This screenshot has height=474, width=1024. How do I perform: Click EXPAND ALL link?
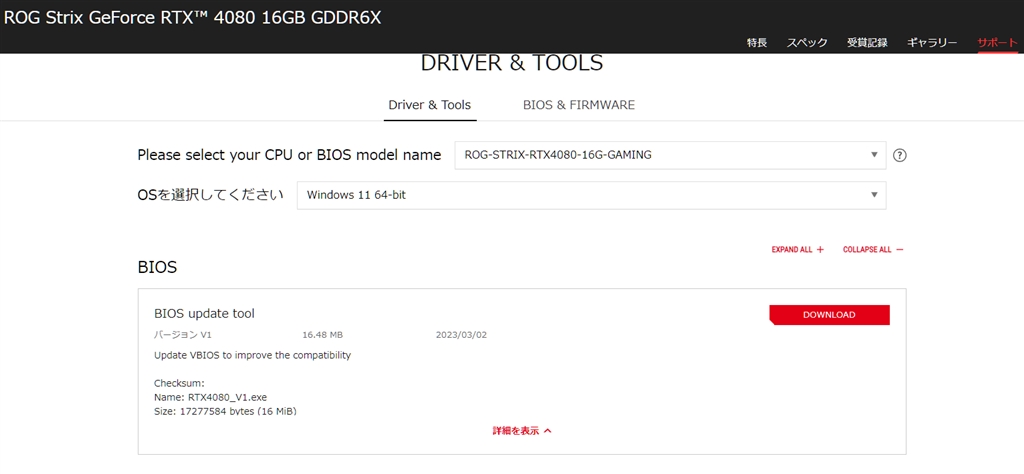[x=797, y=249]
